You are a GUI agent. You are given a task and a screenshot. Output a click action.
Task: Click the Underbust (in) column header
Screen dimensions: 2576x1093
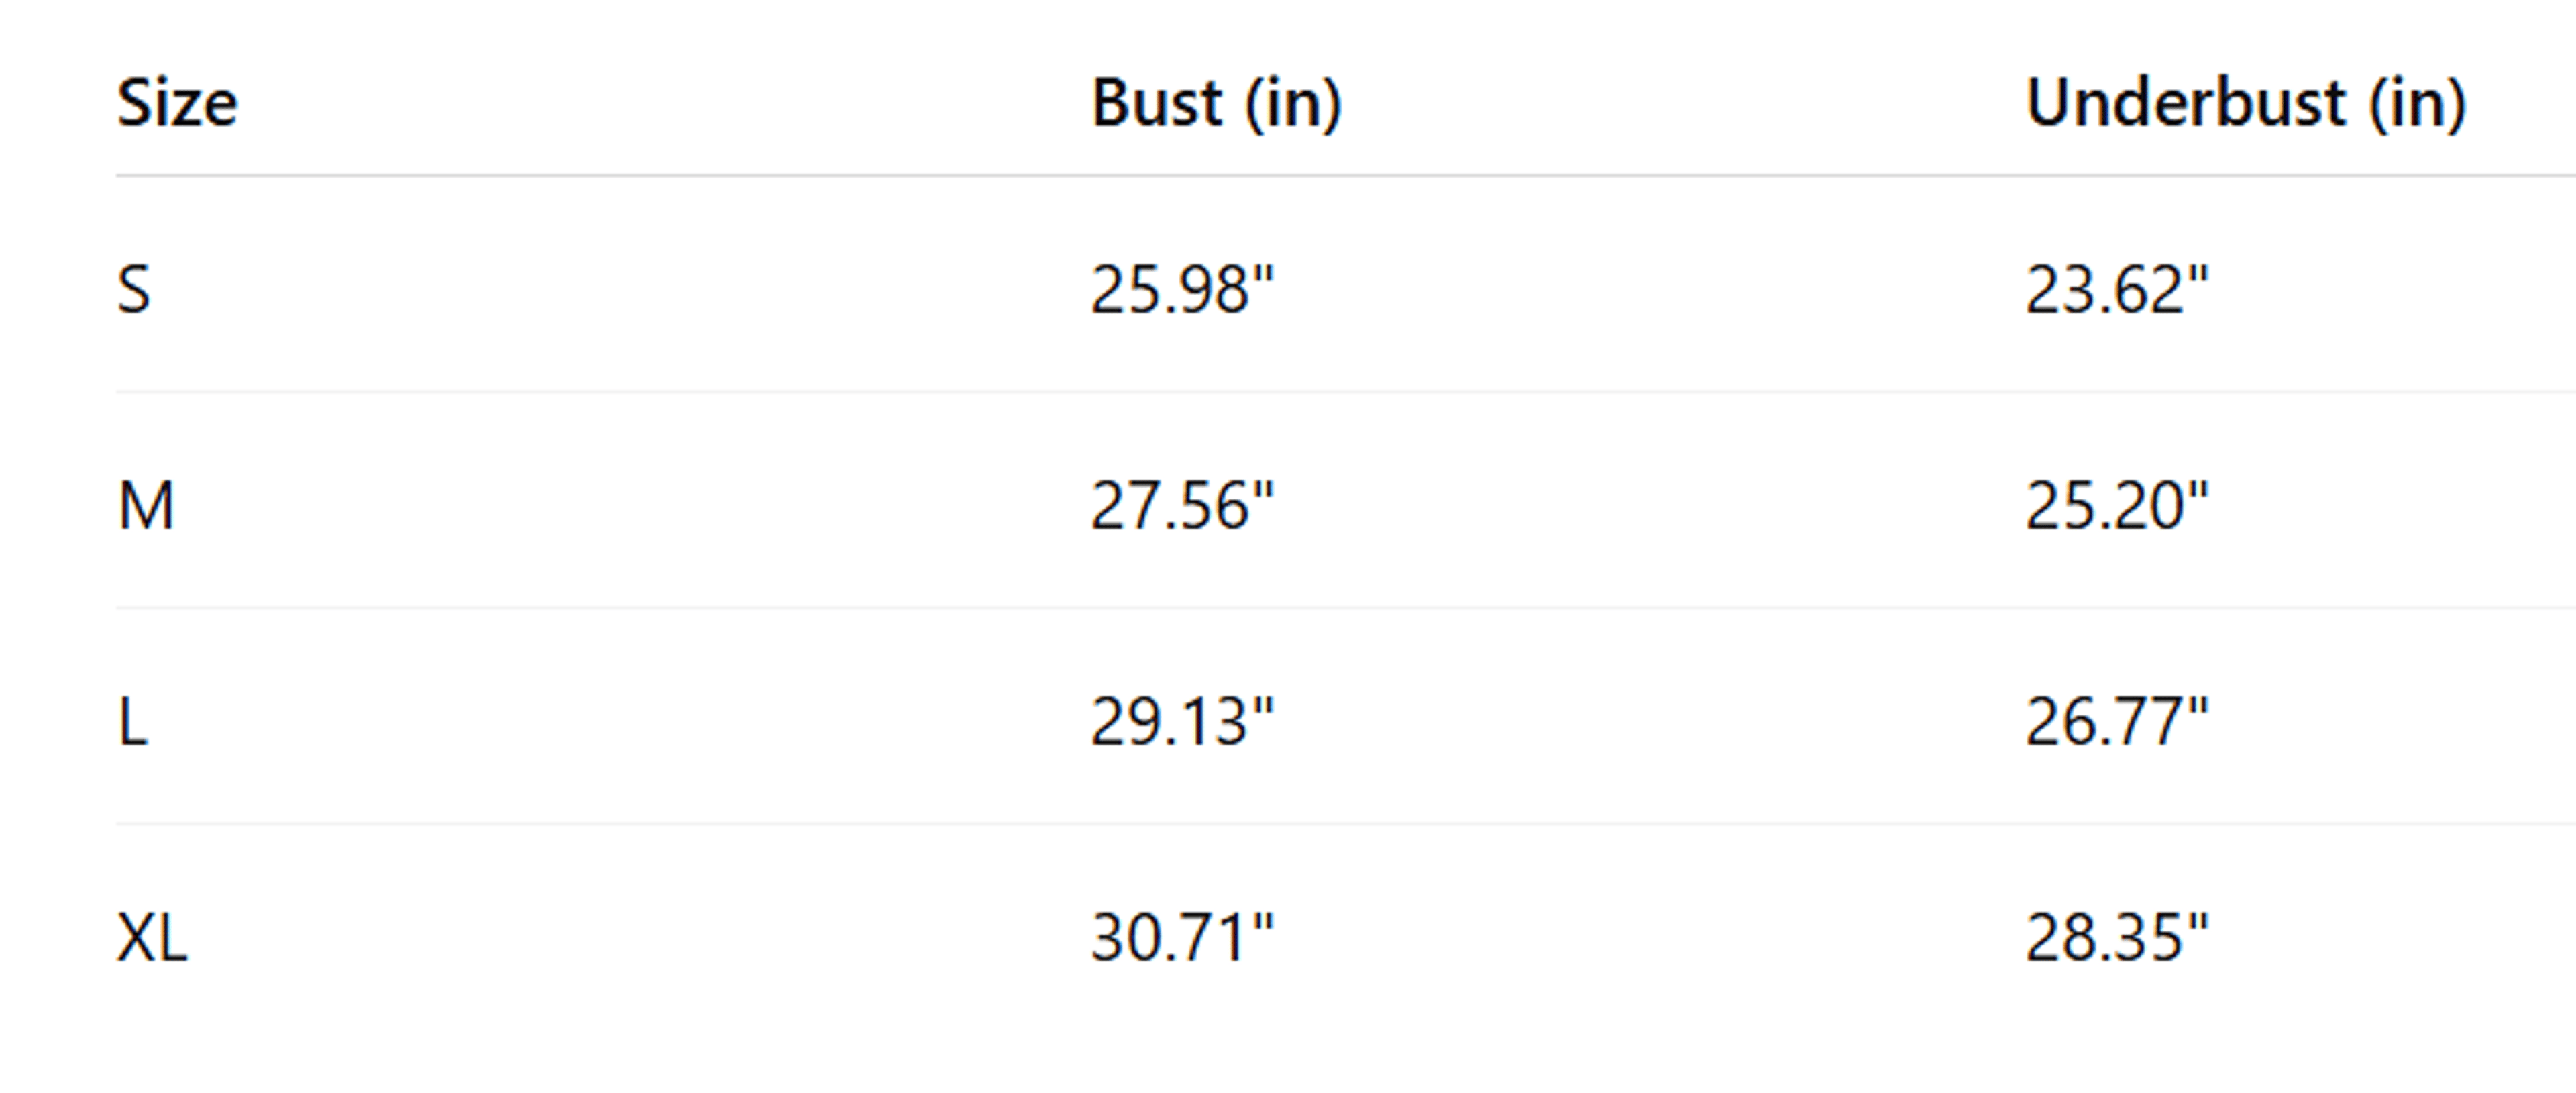2246,103
